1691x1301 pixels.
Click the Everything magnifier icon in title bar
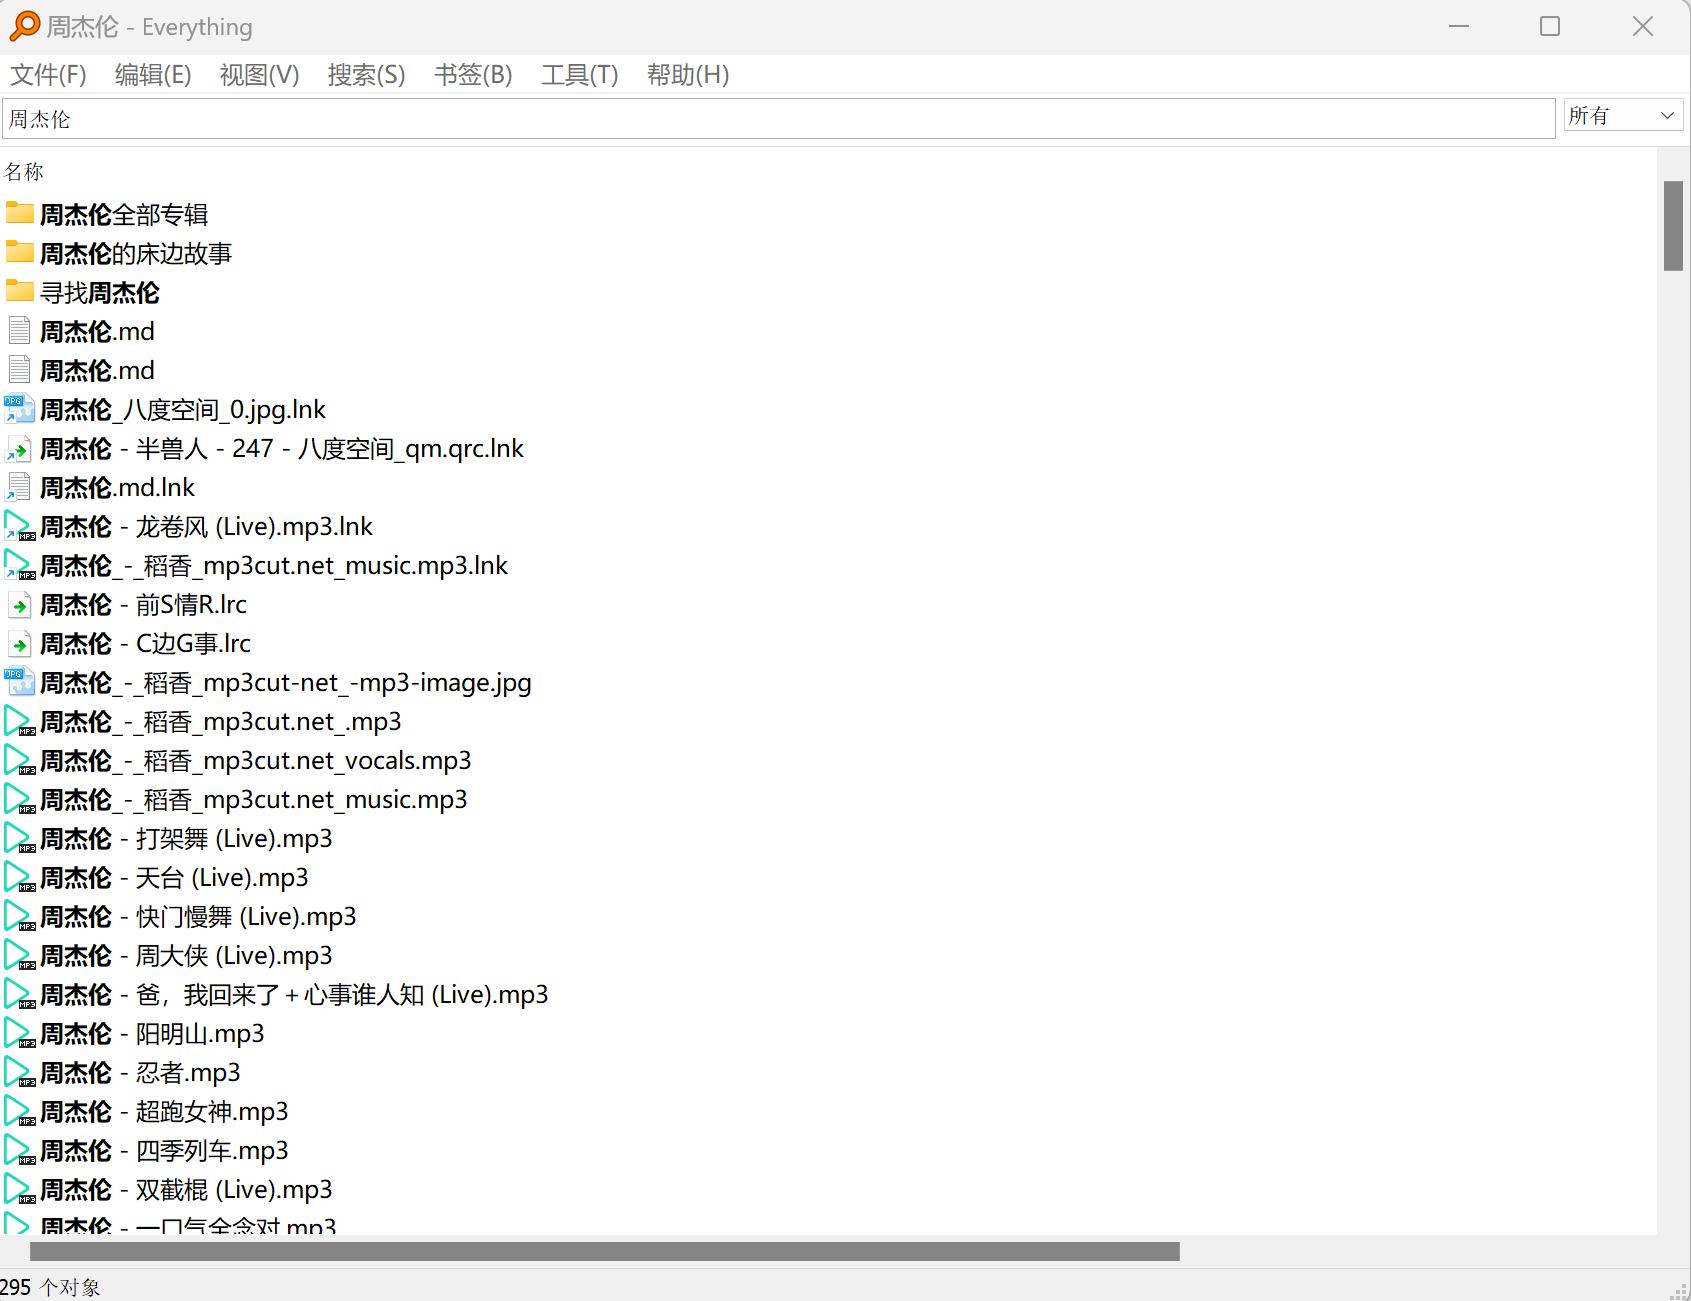[x=25, y=26]
